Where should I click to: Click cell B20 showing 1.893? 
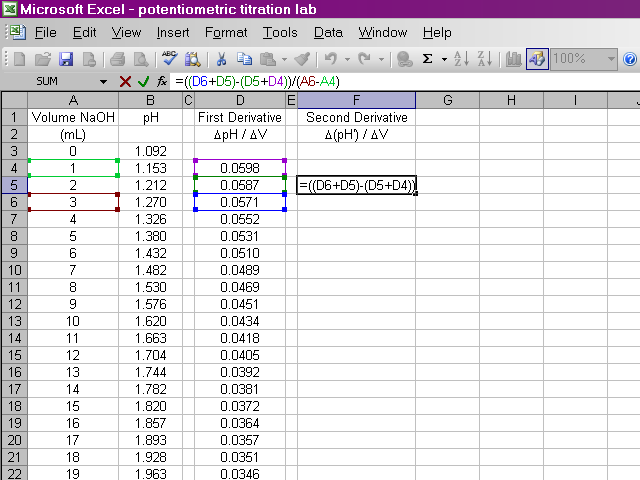pos(151,440)
